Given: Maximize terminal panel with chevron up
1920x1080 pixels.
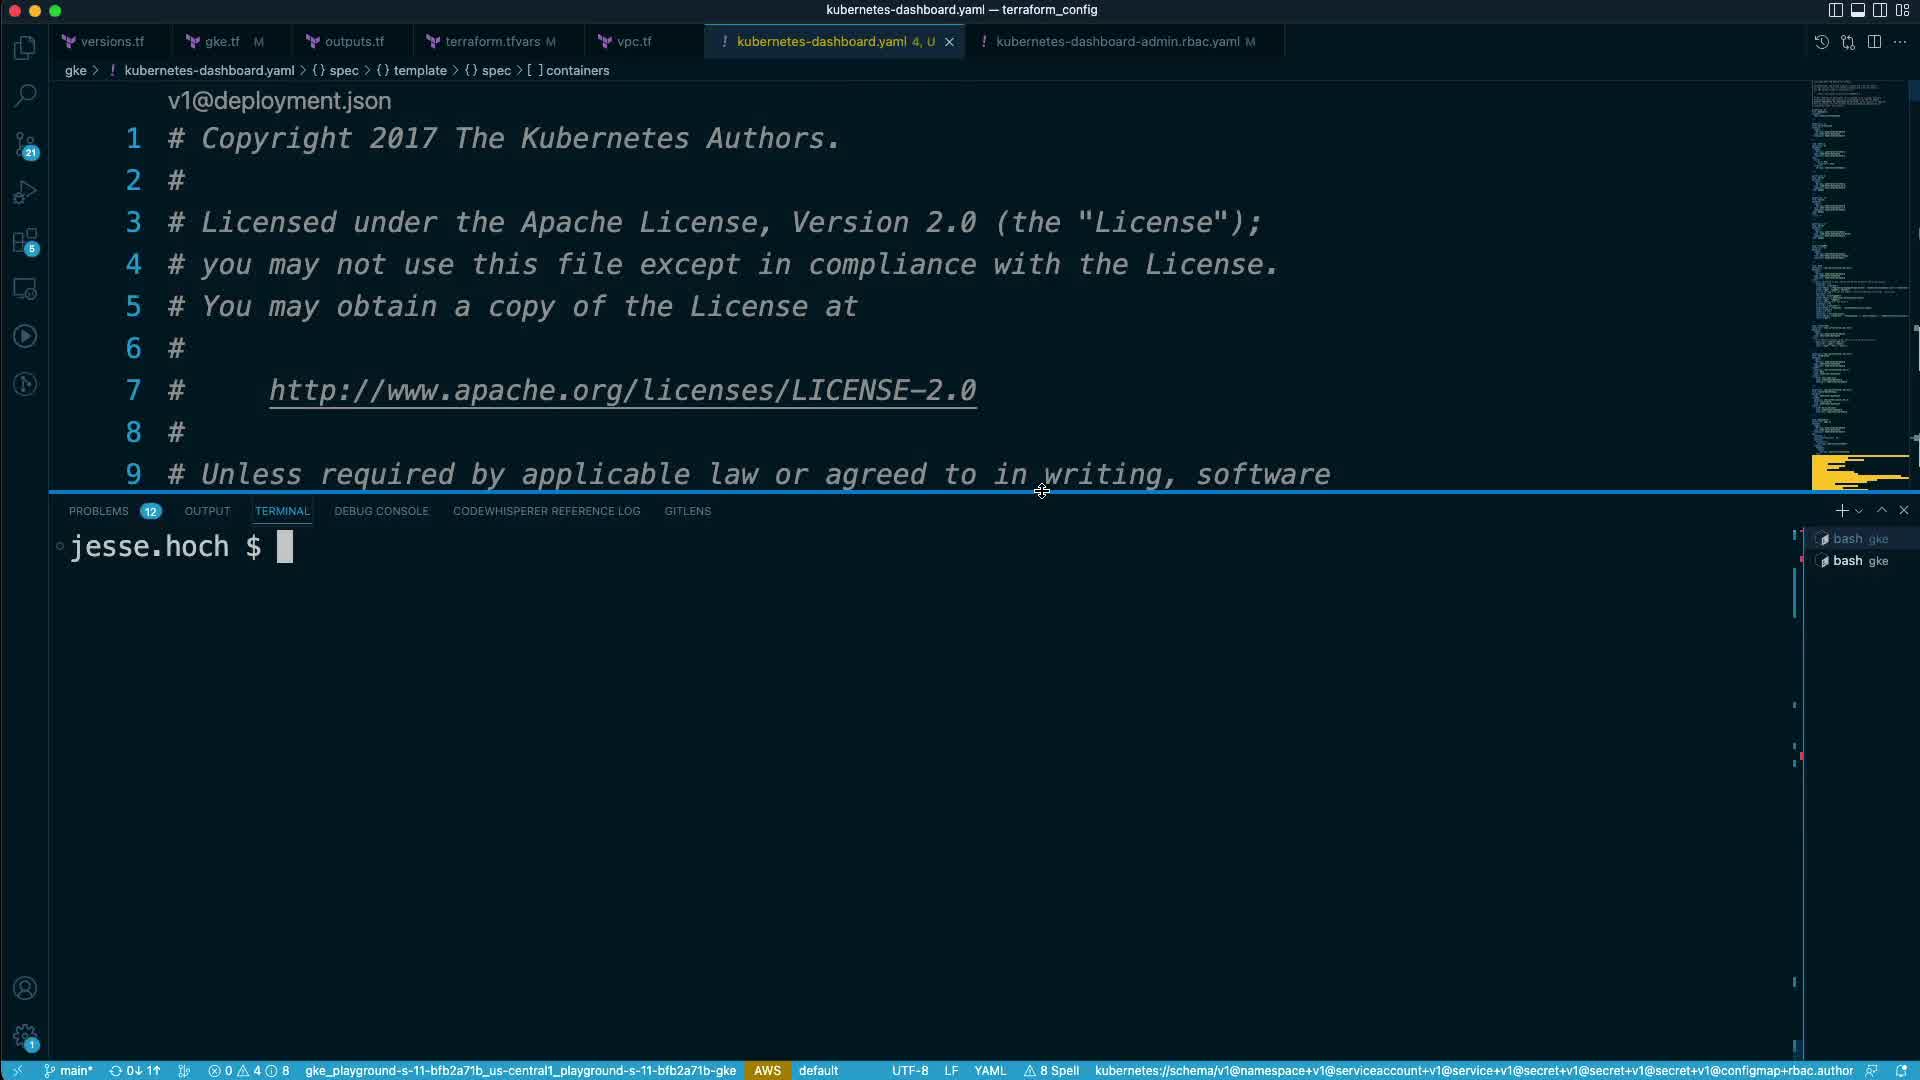Looking at the screenshot, I should [x=1882, y=511].
